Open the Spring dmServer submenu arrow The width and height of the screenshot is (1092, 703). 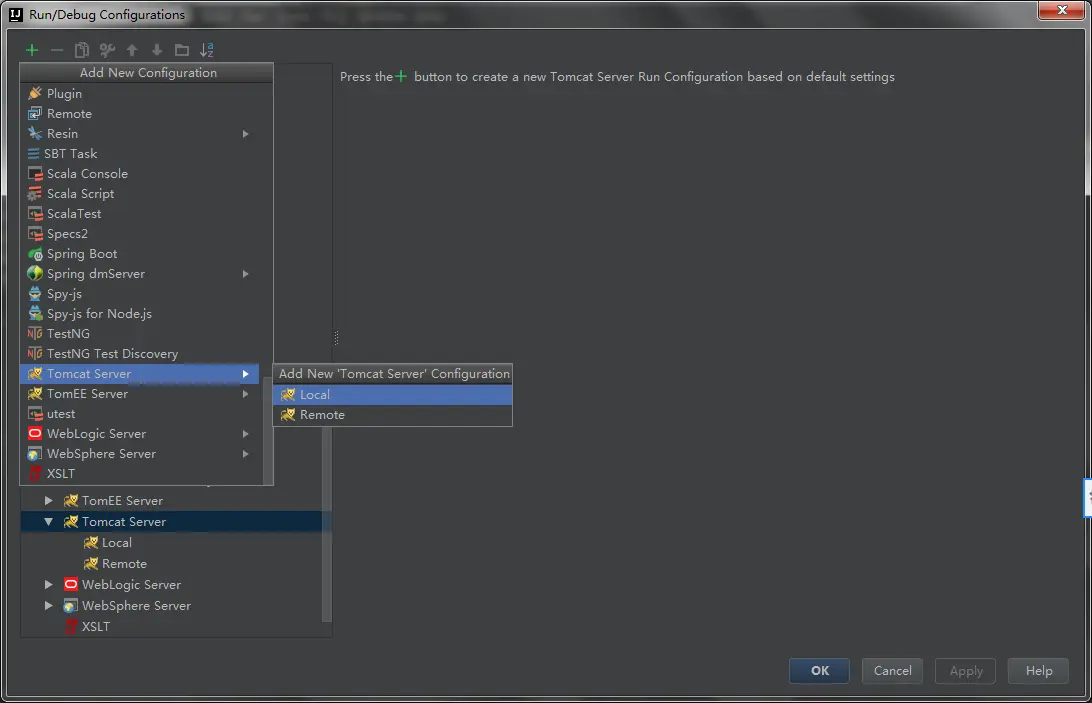[x=245, y=274]
